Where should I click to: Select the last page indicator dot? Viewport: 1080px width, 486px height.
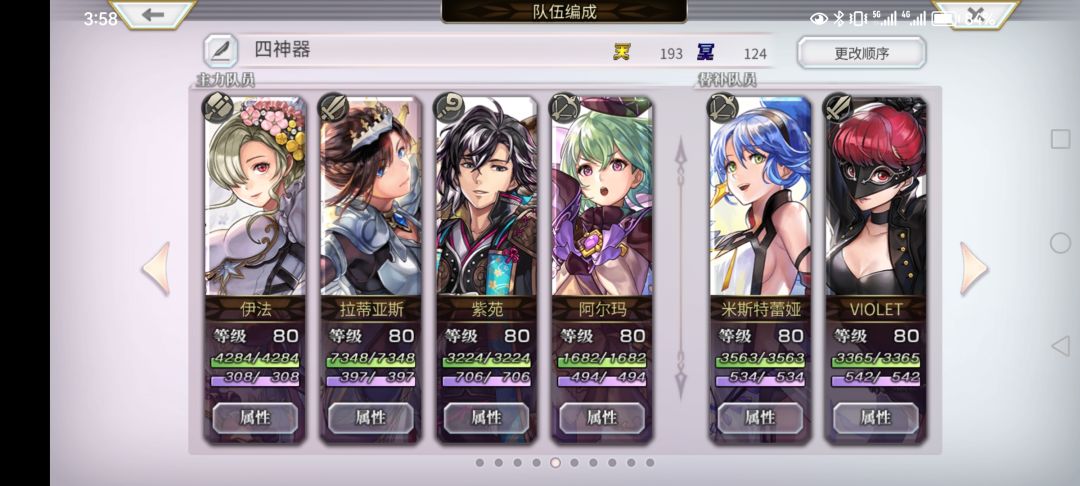point(650,463)
